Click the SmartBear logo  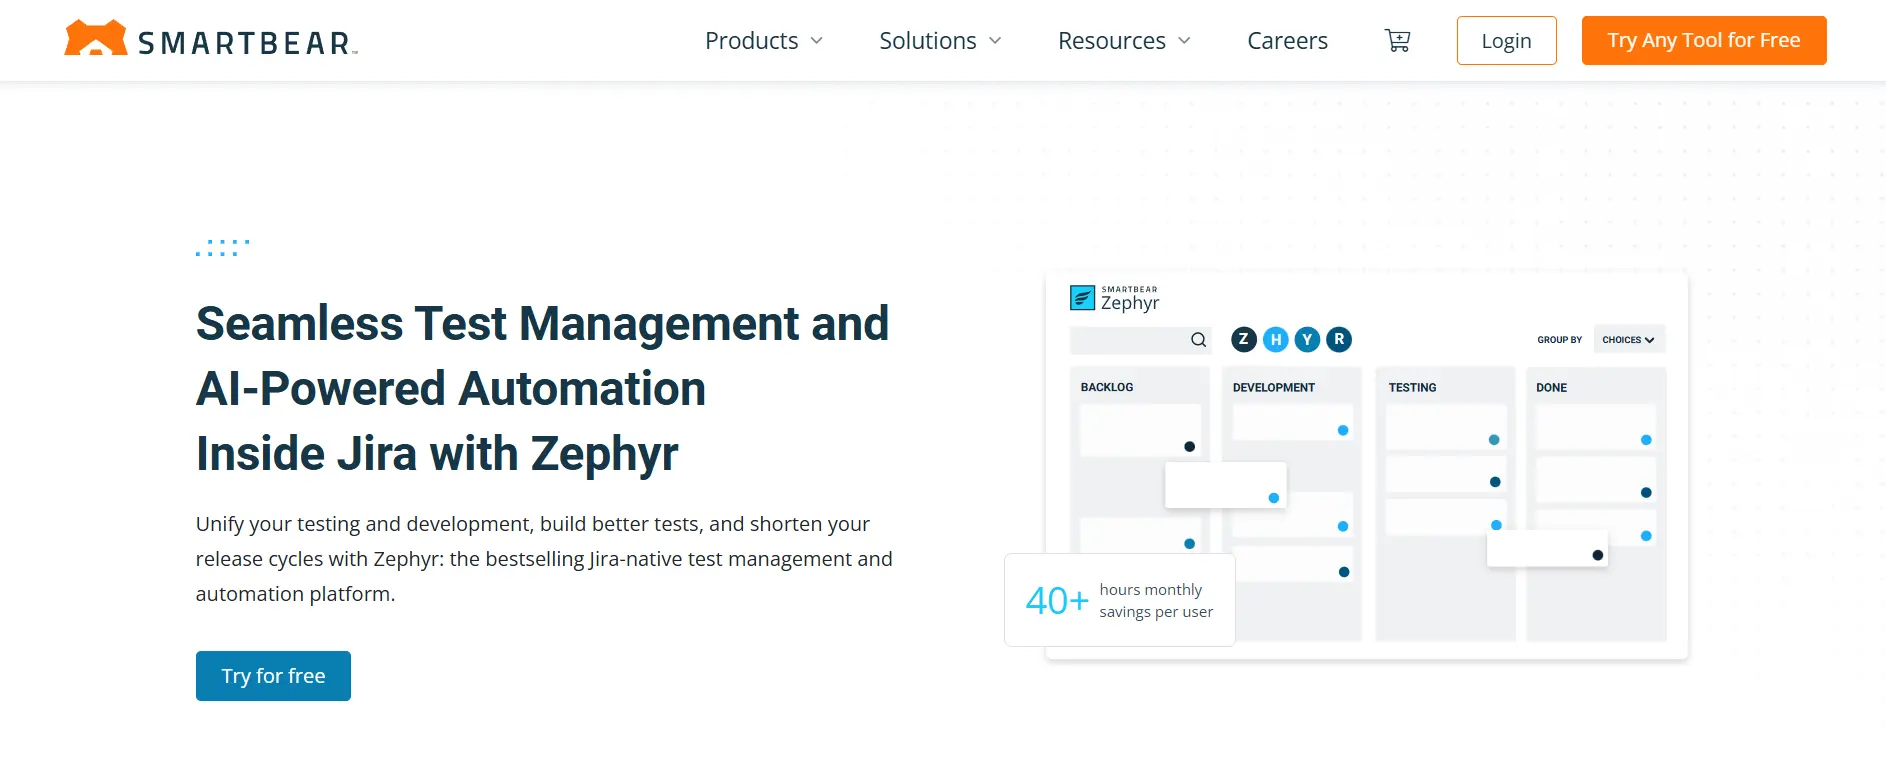[x=211, y=39]
